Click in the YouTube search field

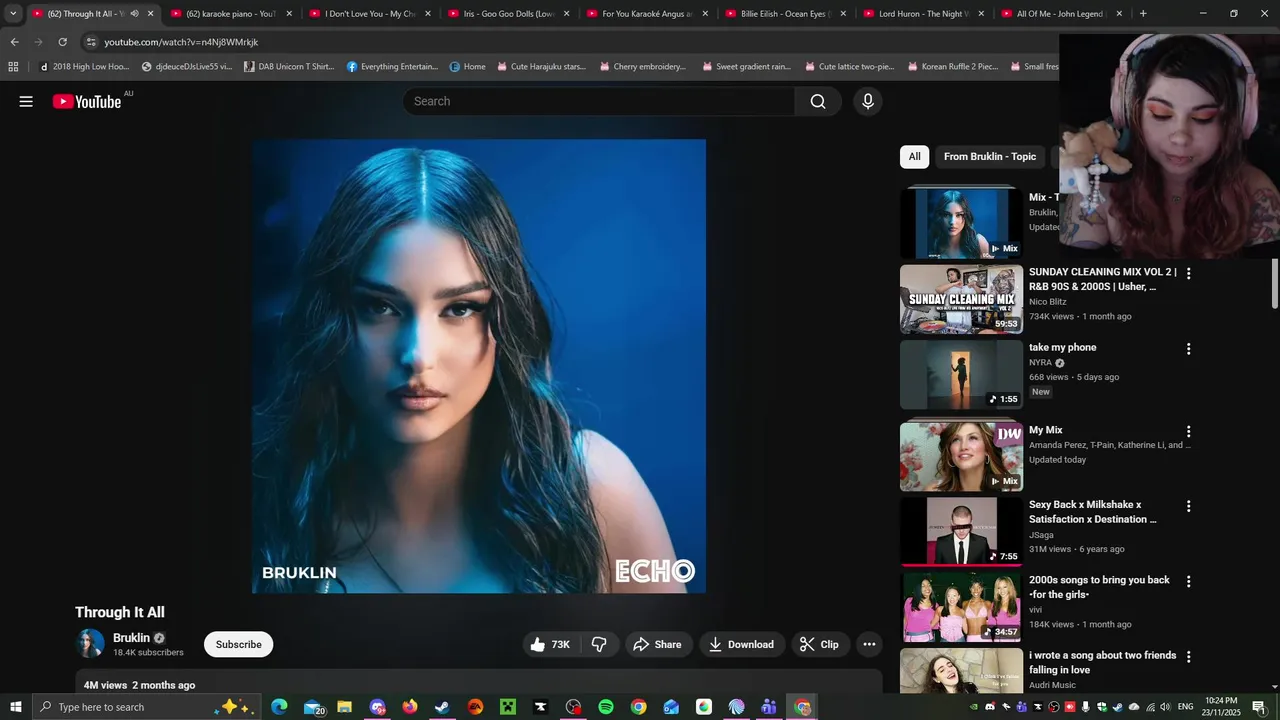point(600,101)
